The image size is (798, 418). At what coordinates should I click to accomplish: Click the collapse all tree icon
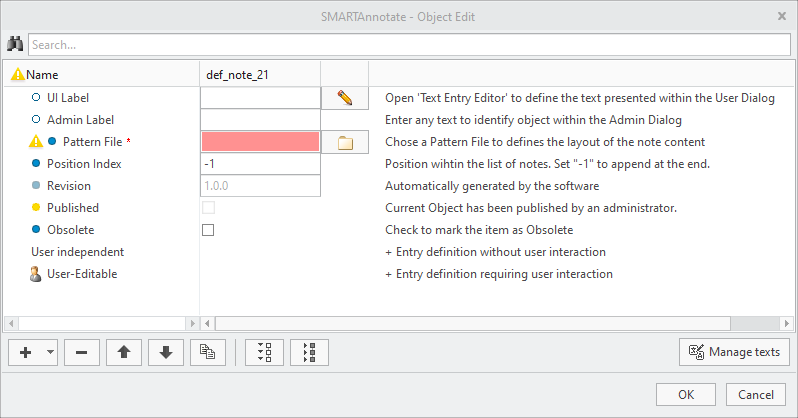(x=309, y=352)
